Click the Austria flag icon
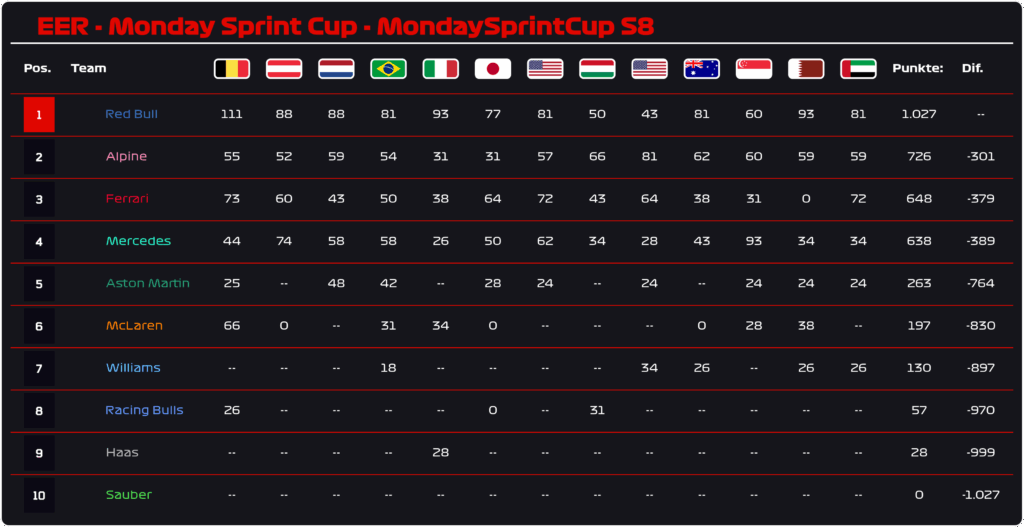Screen dimensions: 1024x527 [x=284, y=69]
